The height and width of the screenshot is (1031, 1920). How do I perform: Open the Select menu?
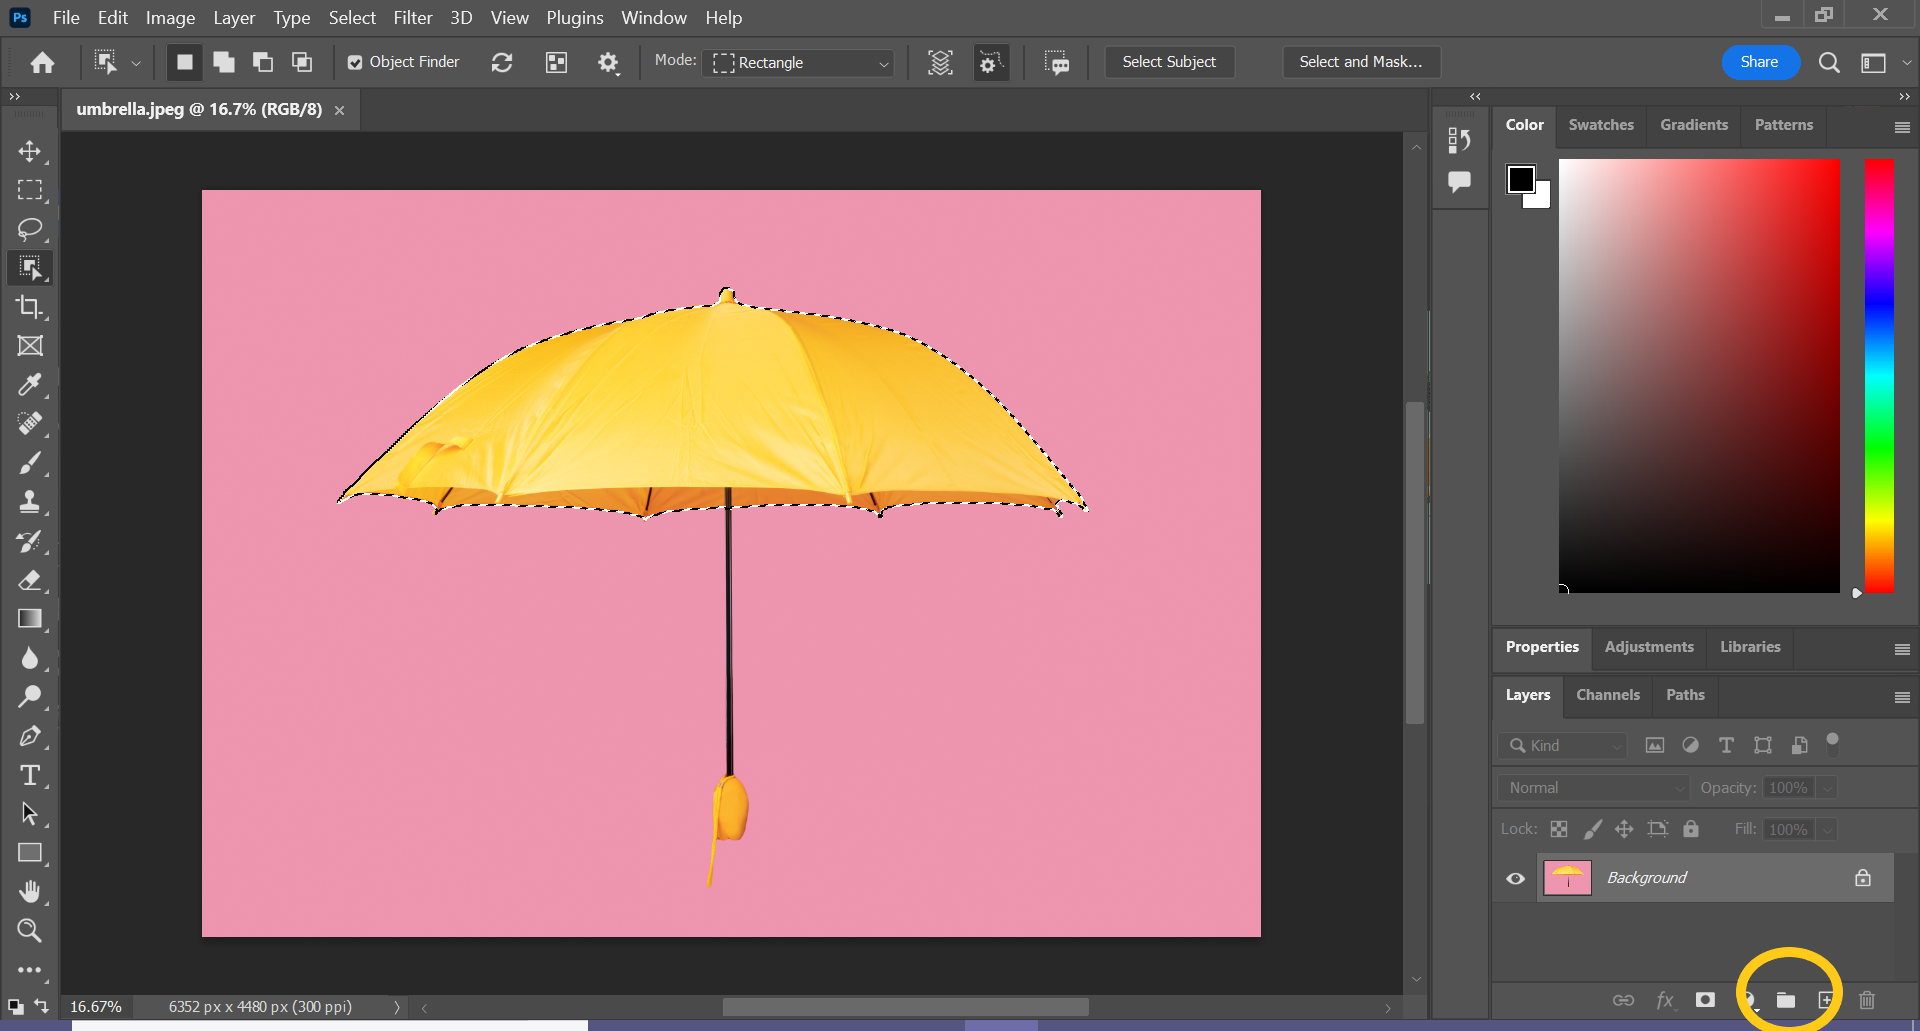[x=352, y=18]
